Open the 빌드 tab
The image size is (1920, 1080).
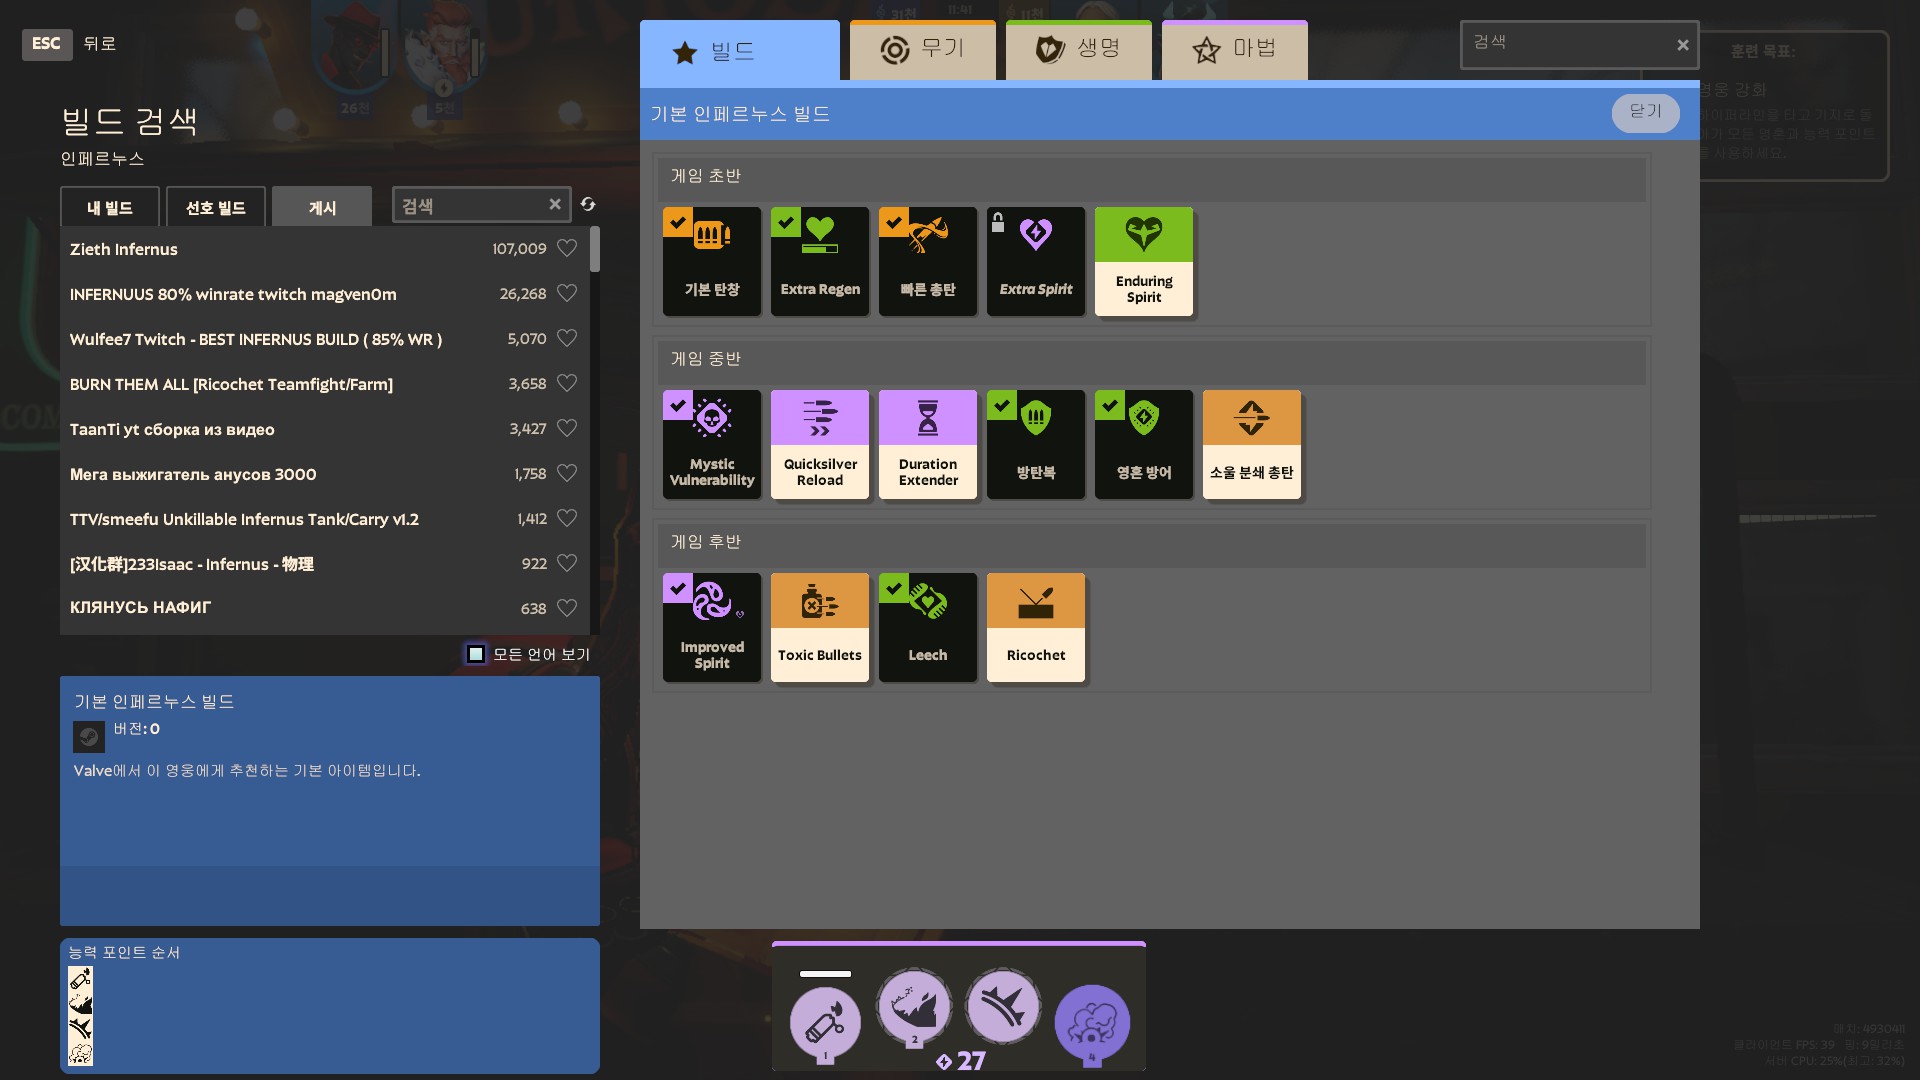click(740, 51)
